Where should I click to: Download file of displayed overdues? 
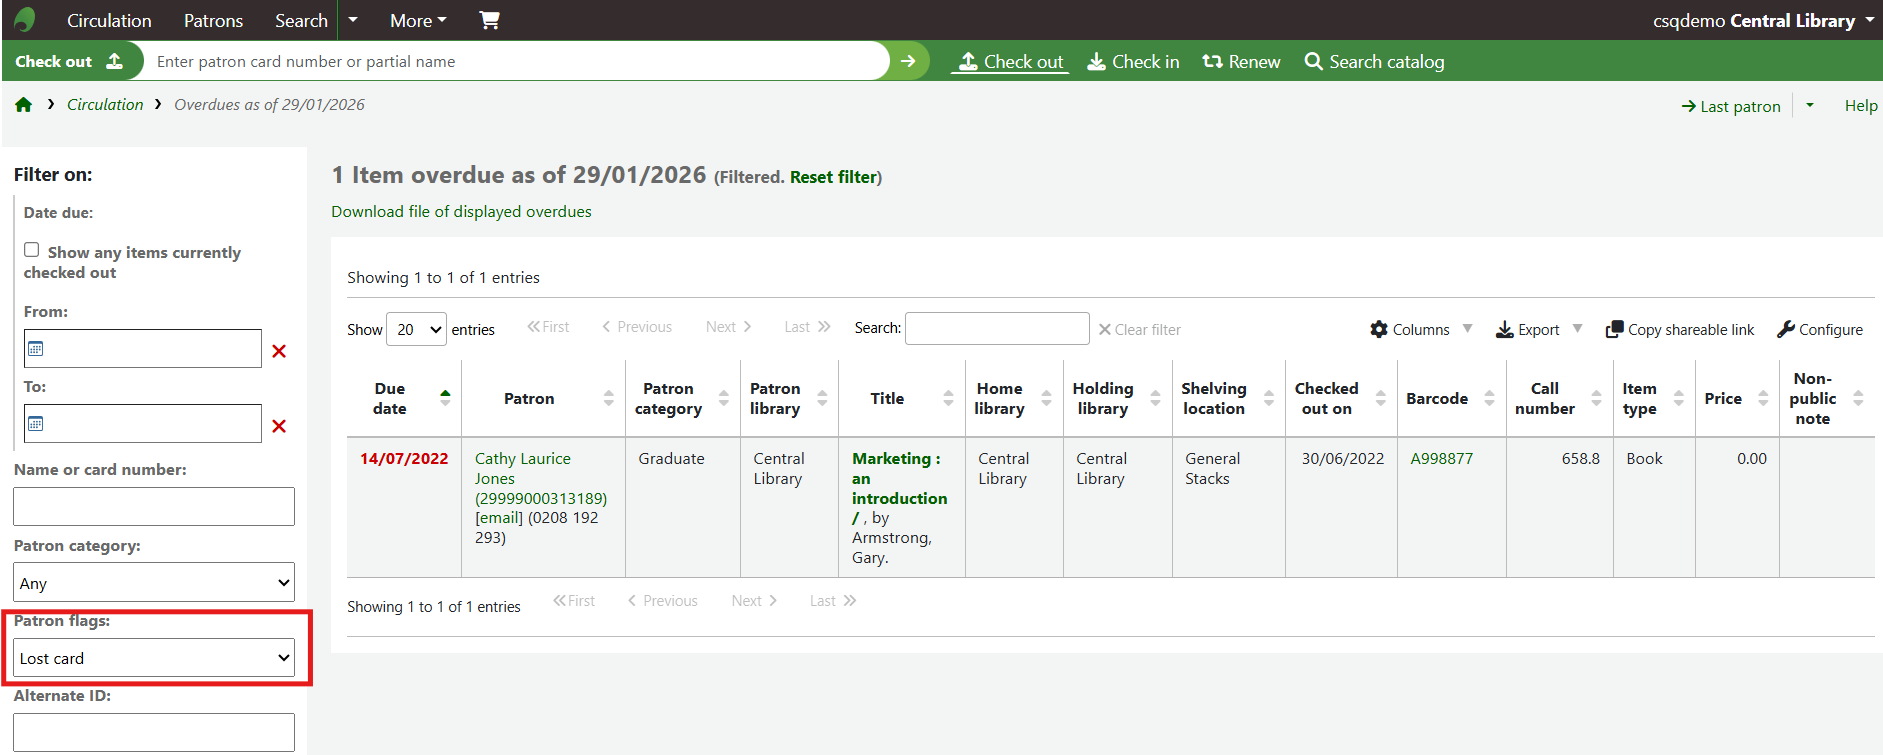pos(461,212)
